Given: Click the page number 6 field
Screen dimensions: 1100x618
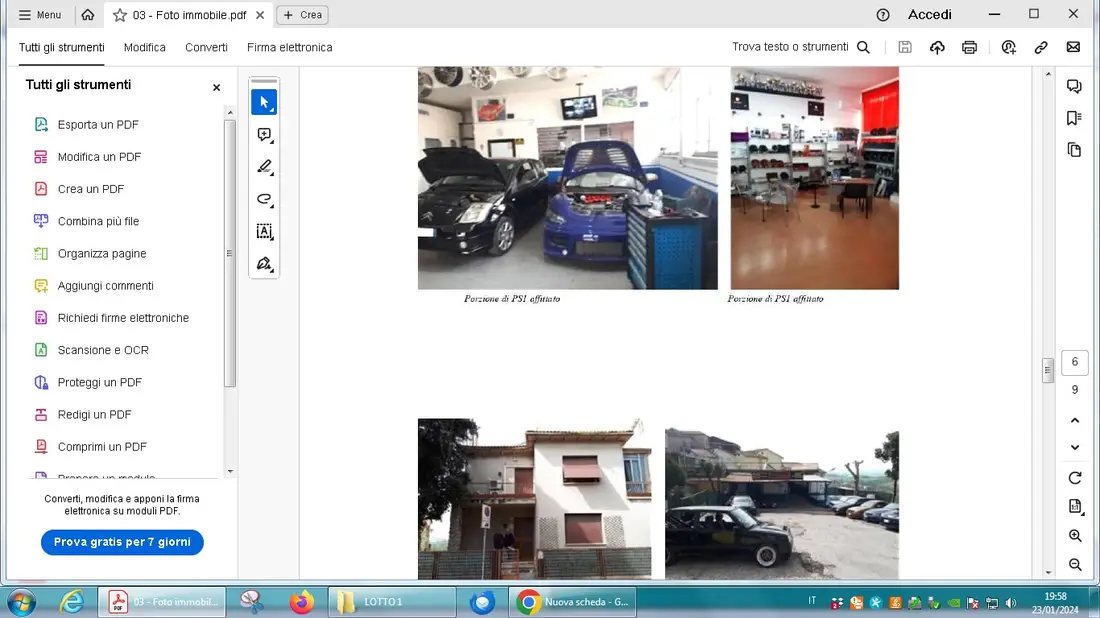Looking at the screenshot, I should [x=1075, y=362].
